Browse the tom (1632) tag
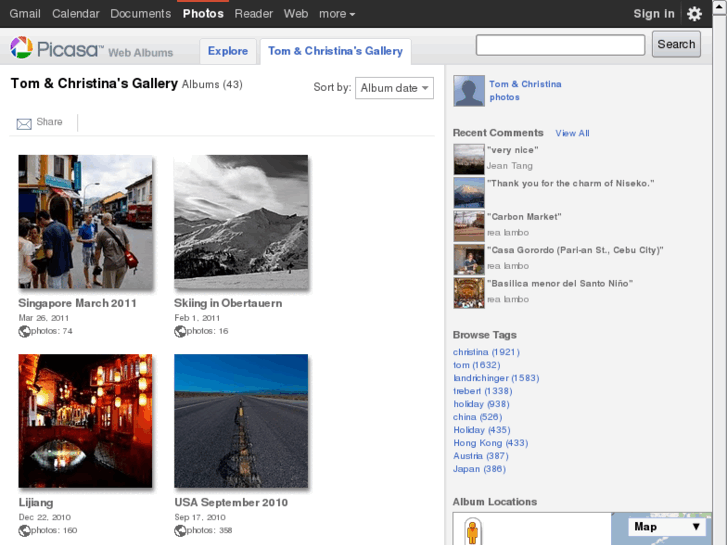The height and width of the screenshot is (545, 727). click(x=477, y=365)
